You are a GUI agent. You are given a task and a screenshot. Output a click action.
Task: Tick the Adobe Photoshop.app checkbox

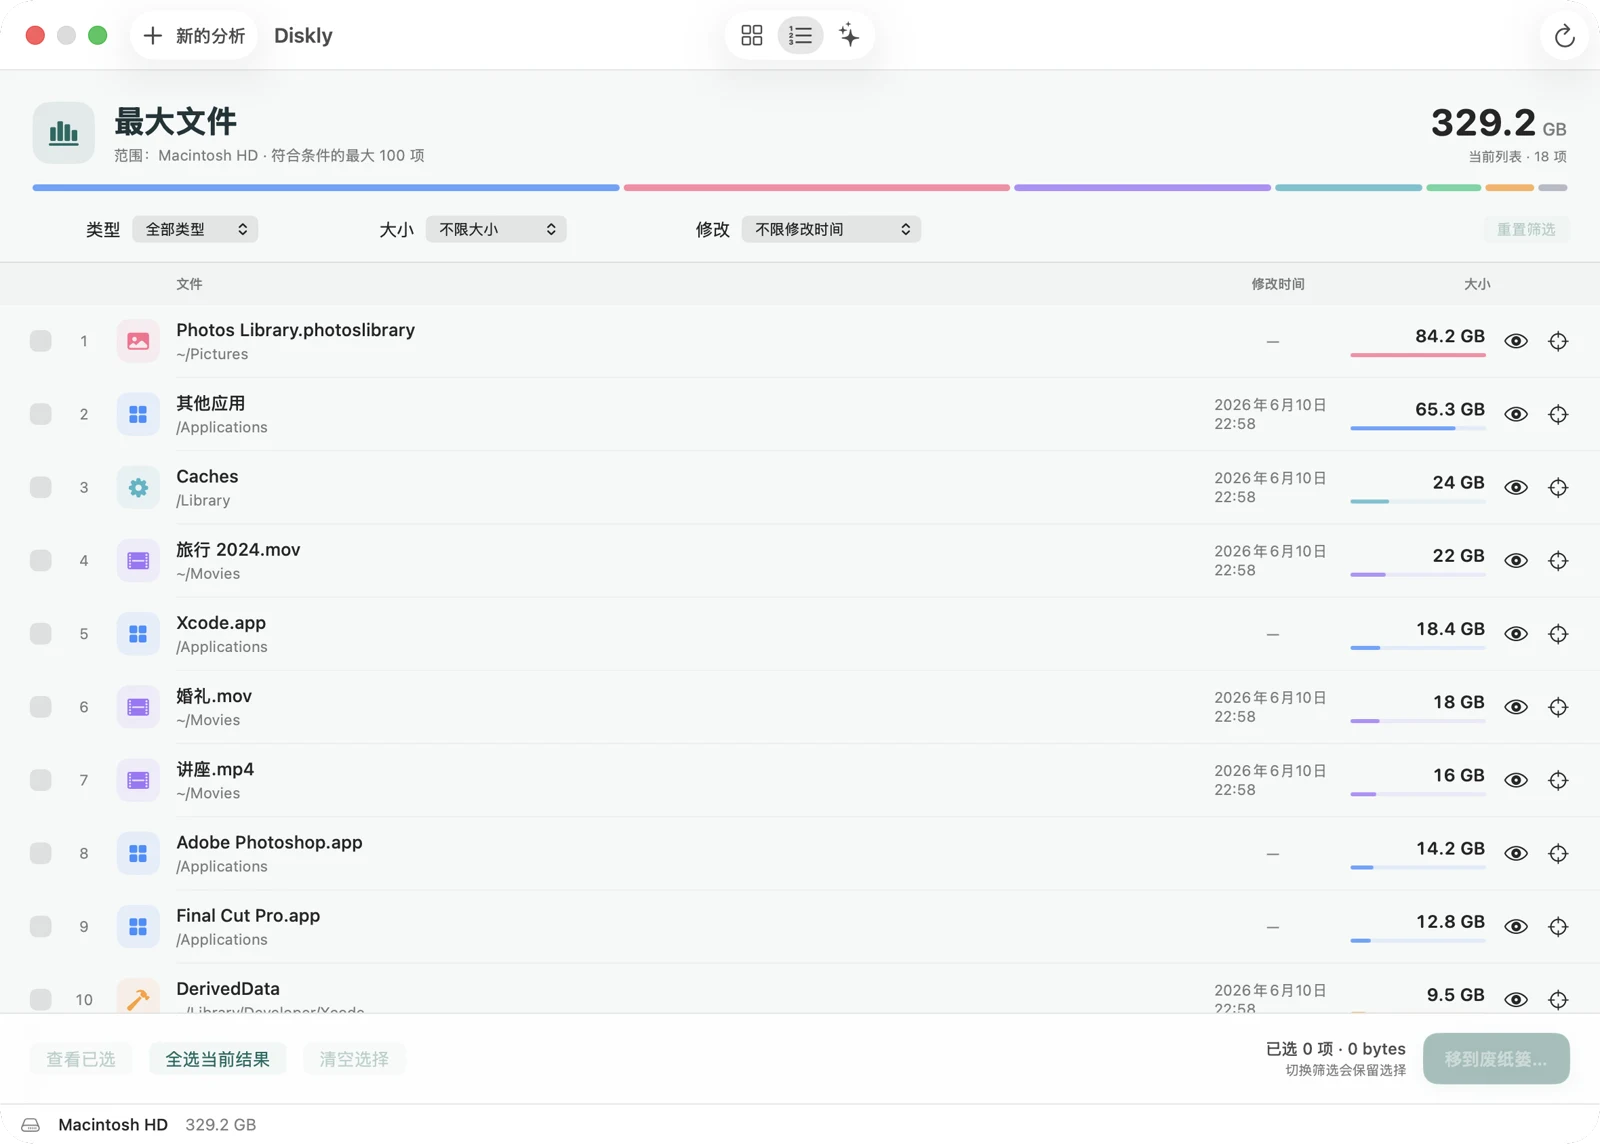coord(41,853)
